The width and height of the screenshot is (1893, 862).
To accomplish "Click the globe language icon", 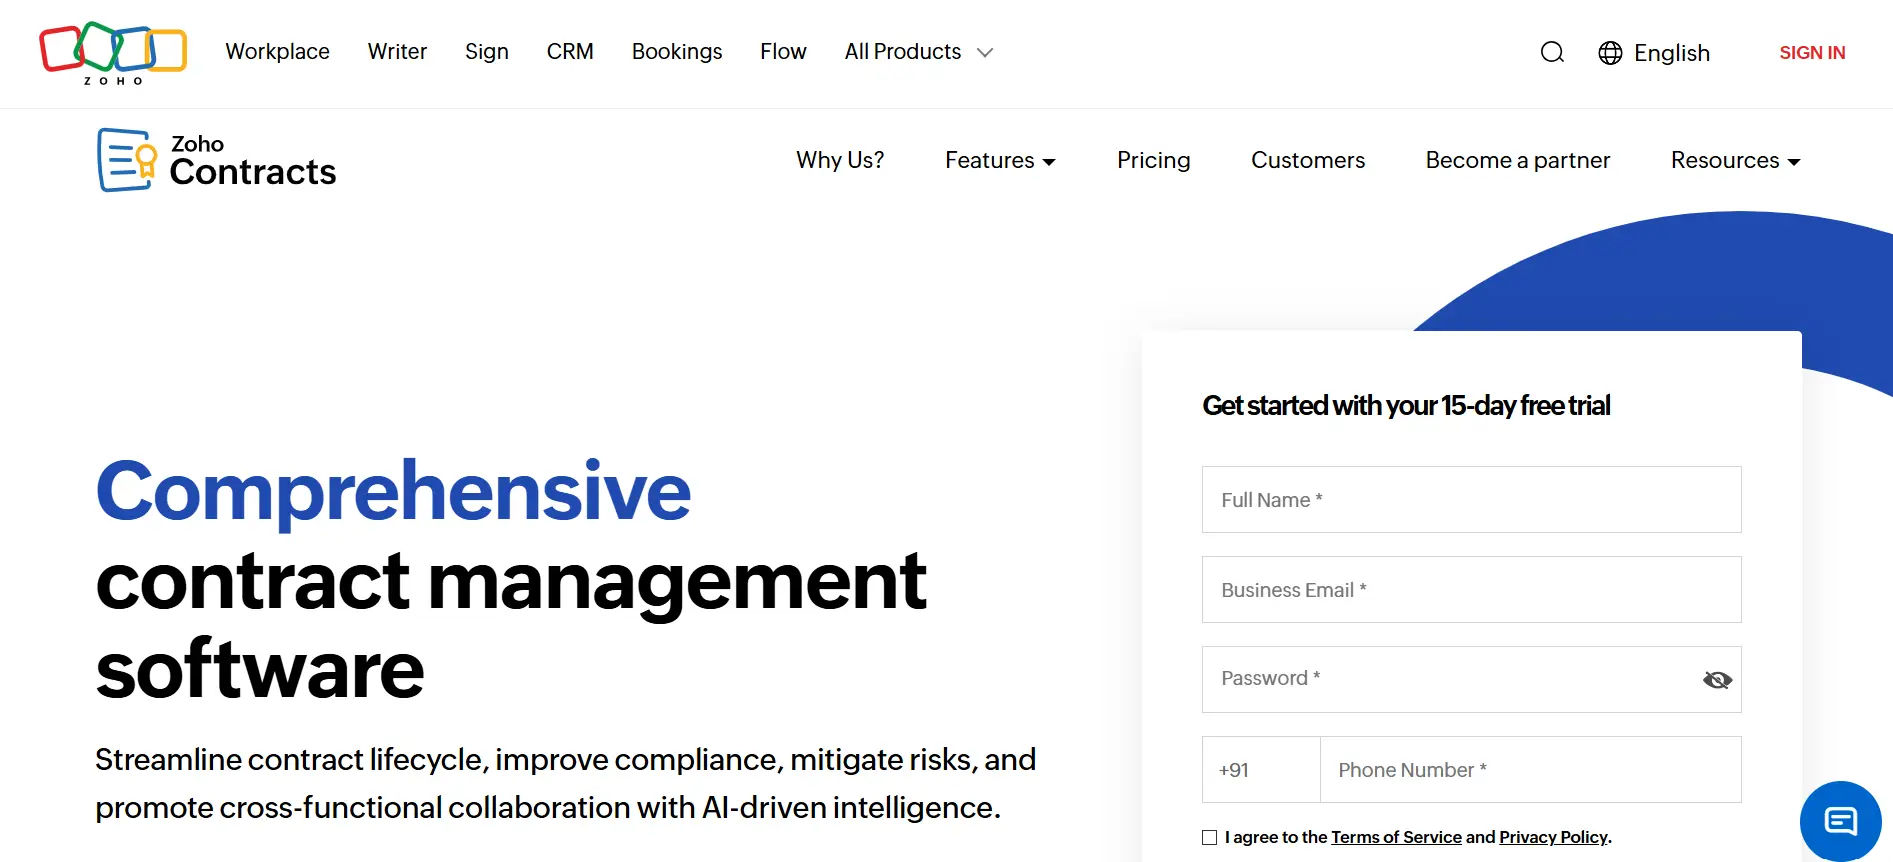I will (x=1610, y=53).
